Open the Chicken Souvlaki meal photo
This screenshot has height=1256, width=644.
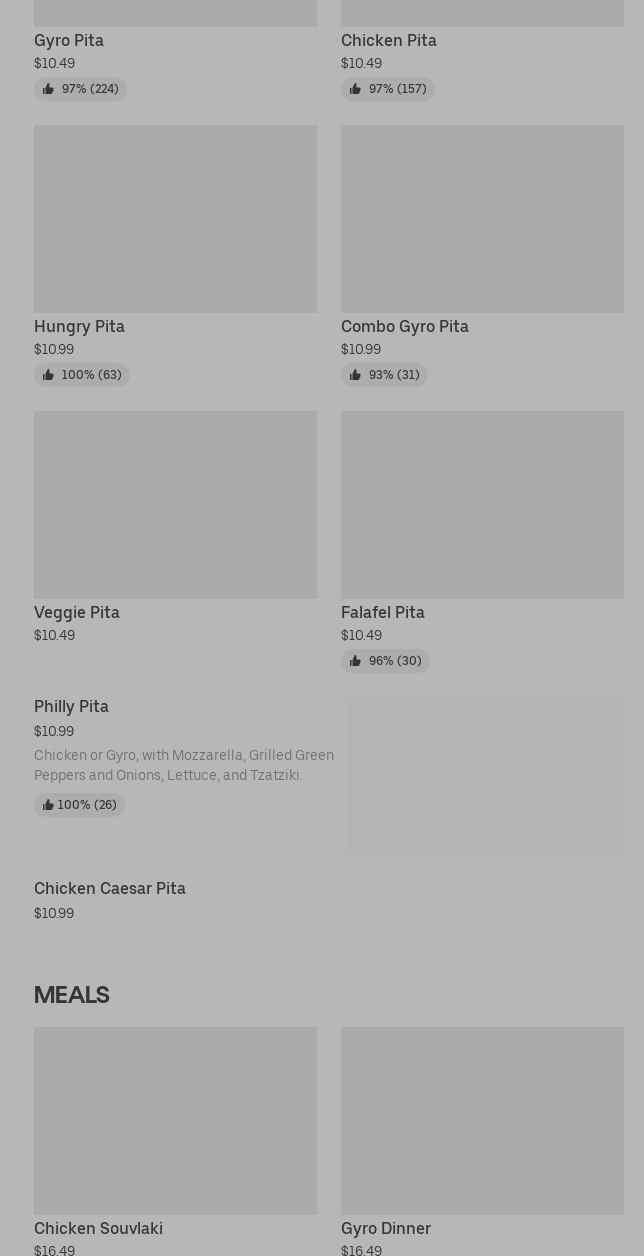pyautogui.click(x=175, y=1120)
